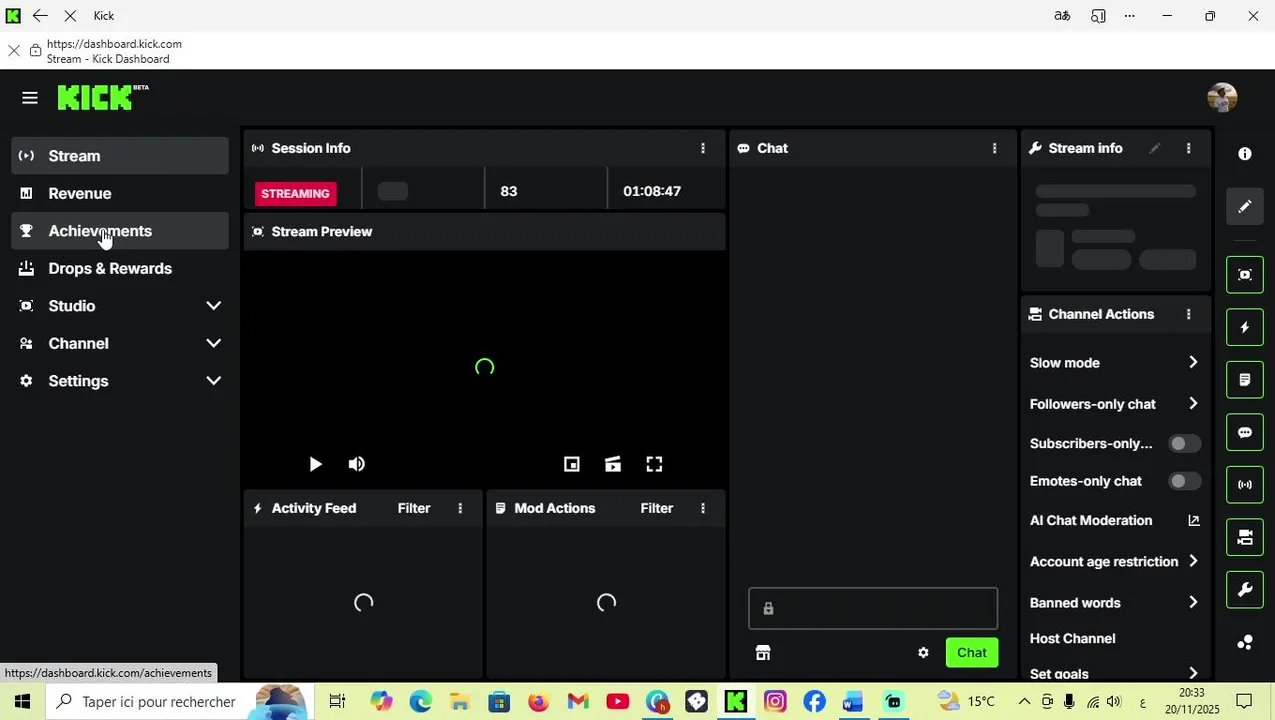Open Stream info options menu

click(1188, 148)
